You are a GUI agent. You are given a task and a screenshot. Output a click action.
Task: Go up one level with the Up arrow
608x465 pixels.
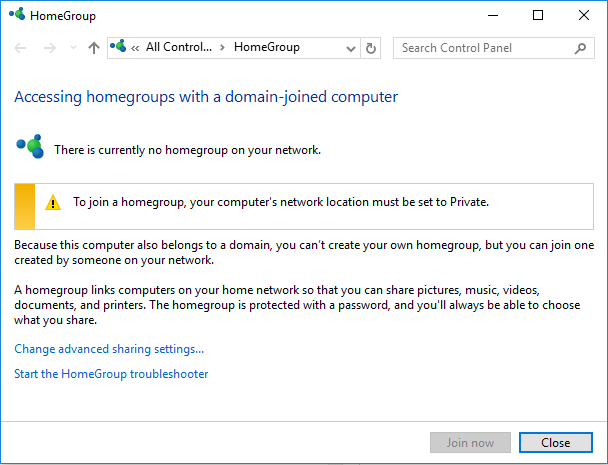tap(93, 48)
